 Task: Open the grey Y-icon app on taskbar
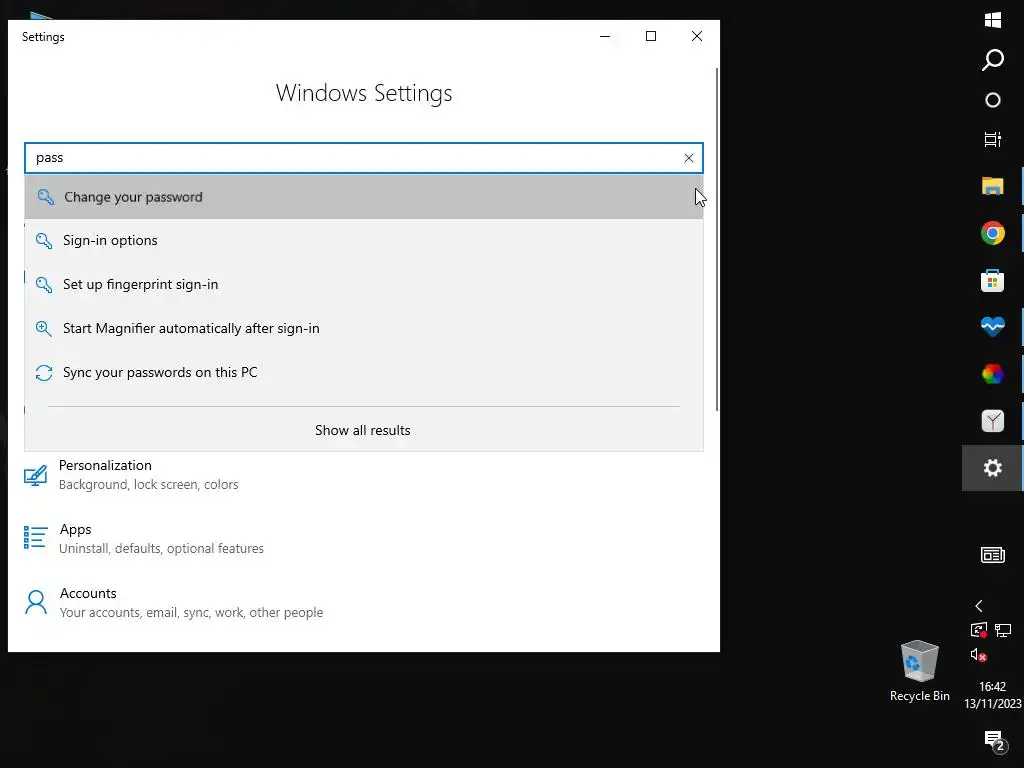993,421
